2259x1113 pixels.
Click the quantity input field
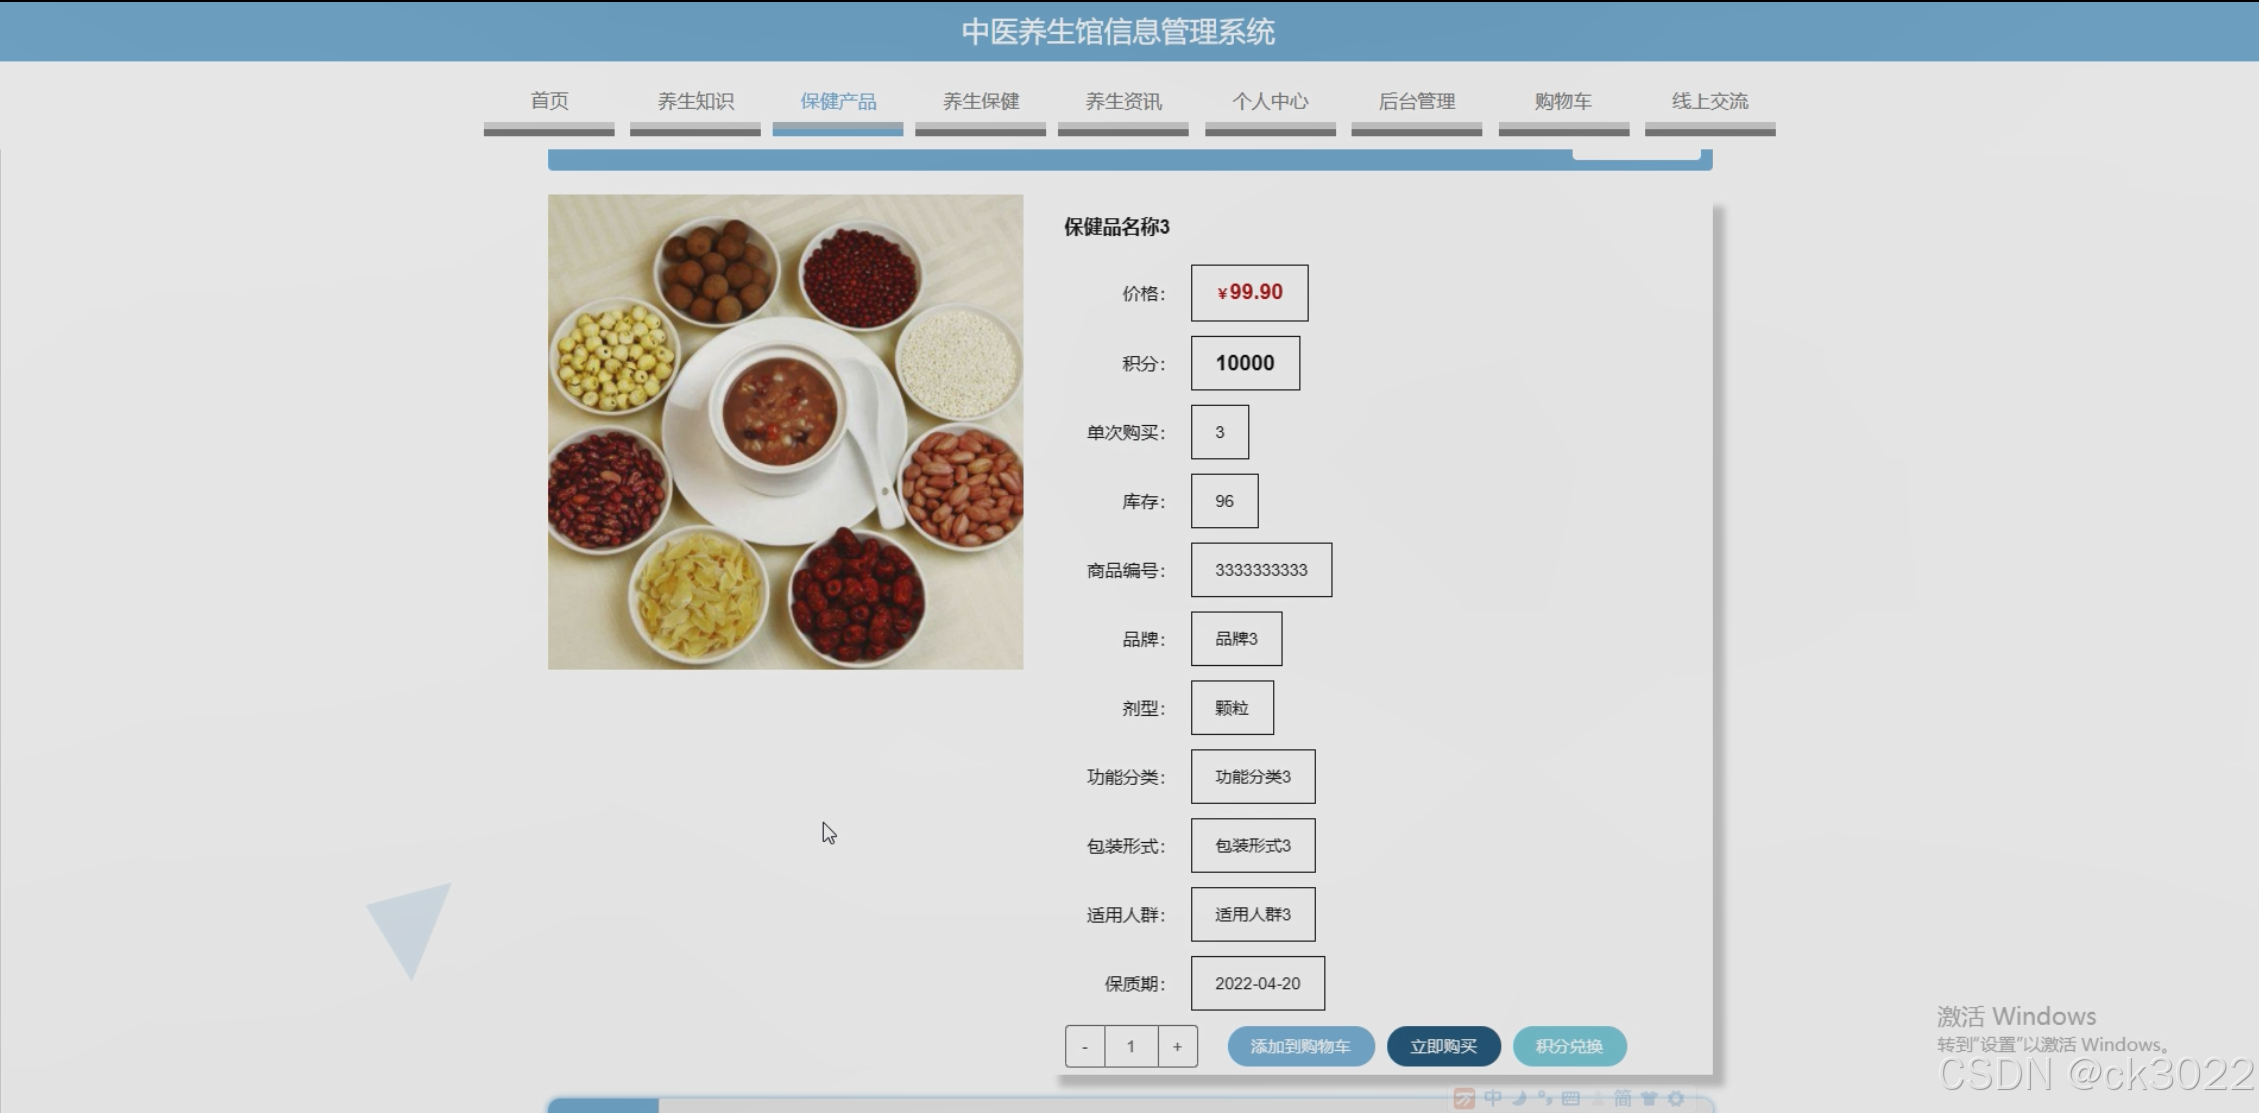pos(1131,1046)
